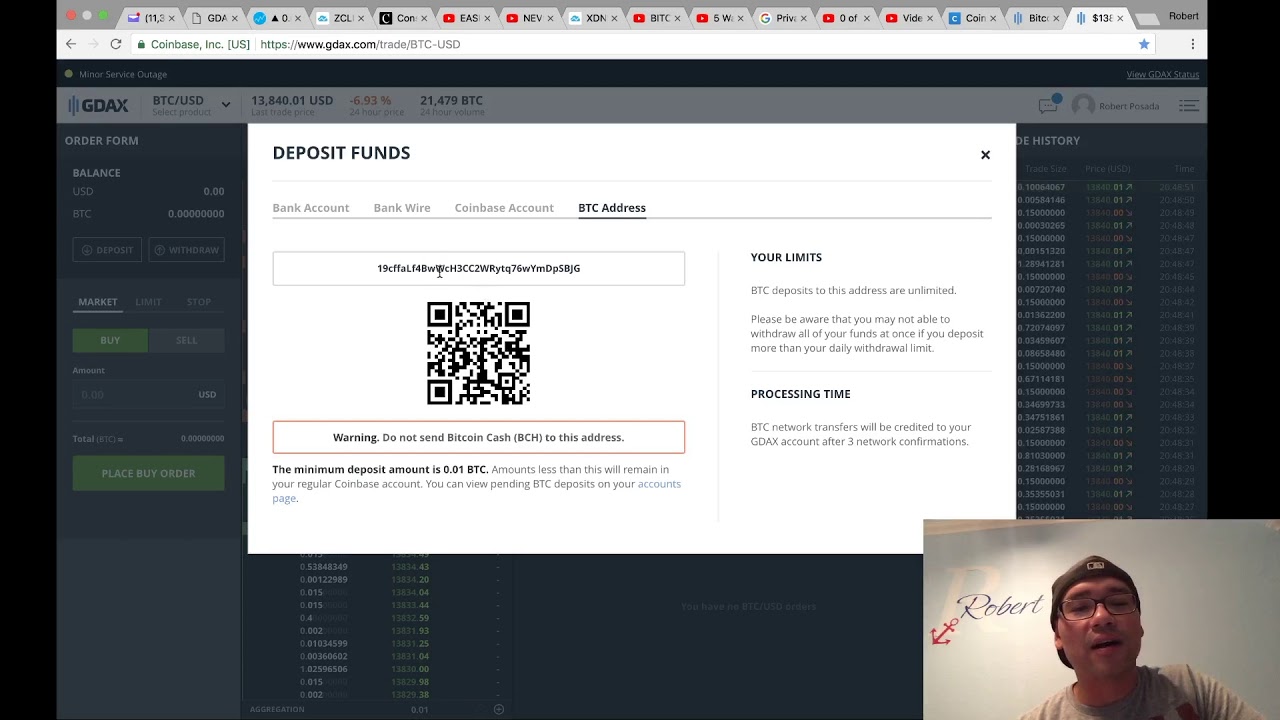
Task: Toggle the order side to Buy
Action: (110, 340)
